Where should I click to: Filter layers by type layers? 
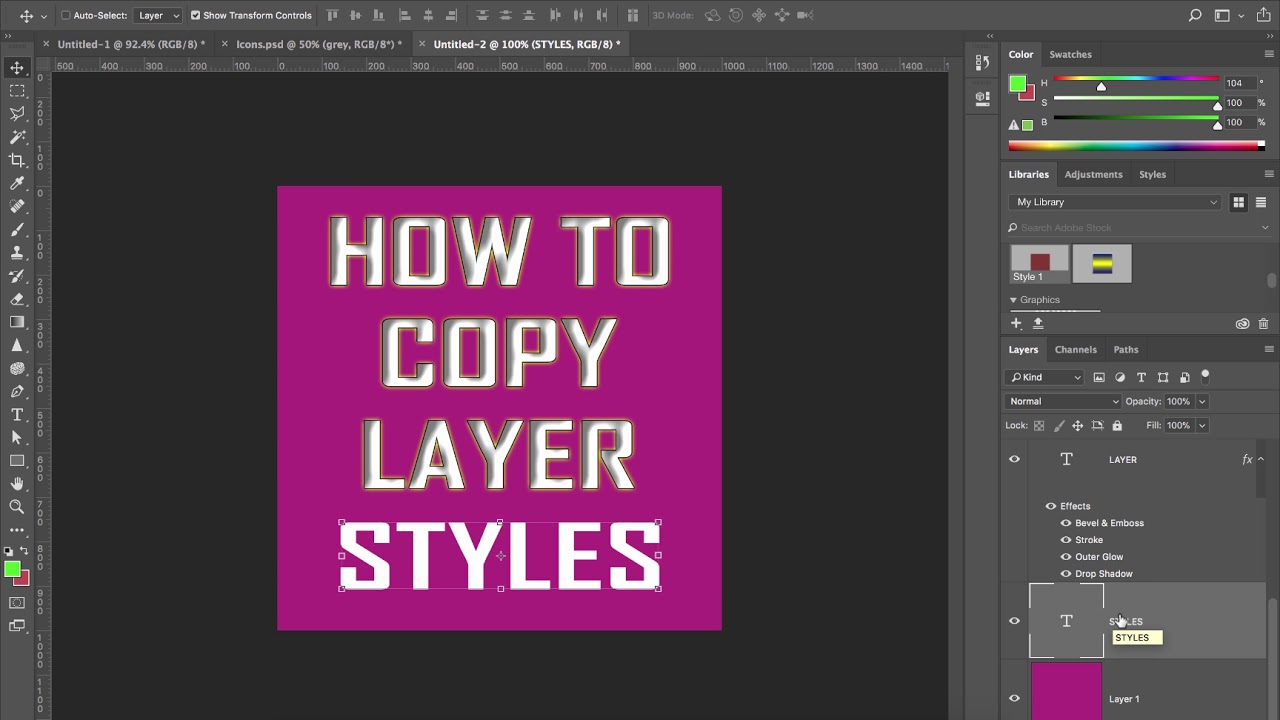pos(1141,377)
